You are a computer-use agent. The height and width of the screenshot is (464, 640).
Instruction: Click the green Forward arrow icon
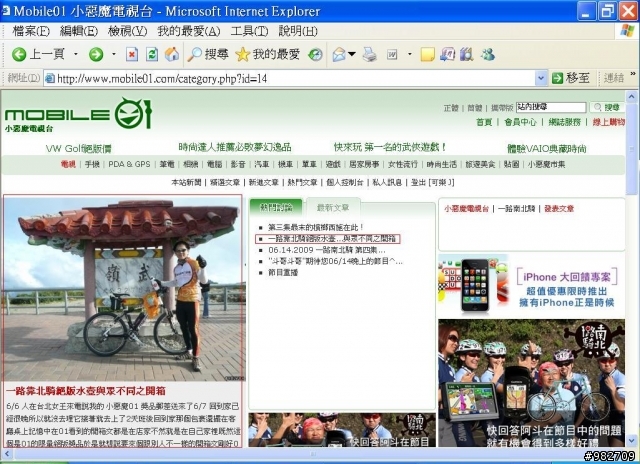(96, 54)
